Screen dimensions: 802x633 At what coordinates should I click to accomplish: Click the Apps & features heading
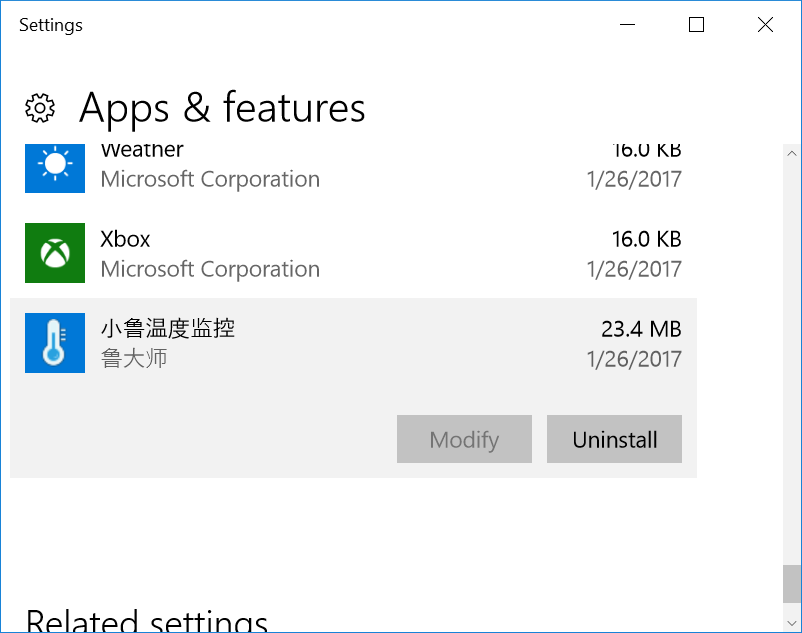(222, 108)
